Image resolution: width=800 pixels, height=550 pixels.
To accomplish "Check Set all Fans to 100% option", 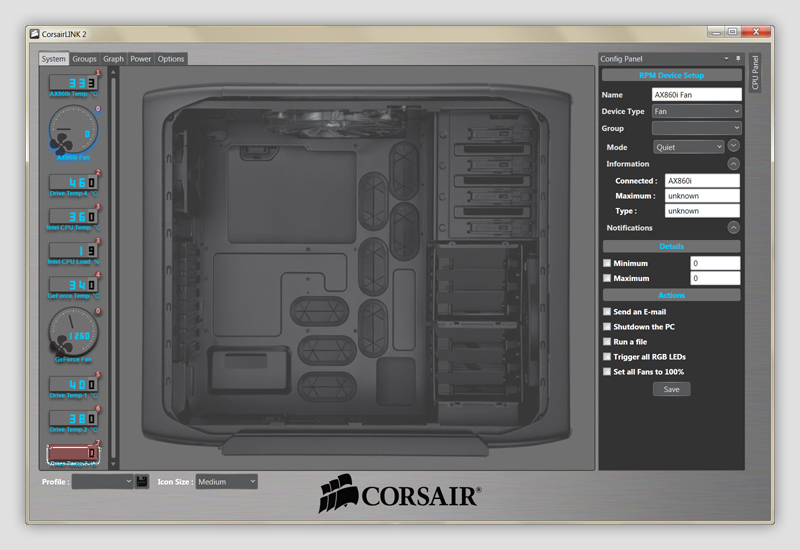I will (607, 371).
